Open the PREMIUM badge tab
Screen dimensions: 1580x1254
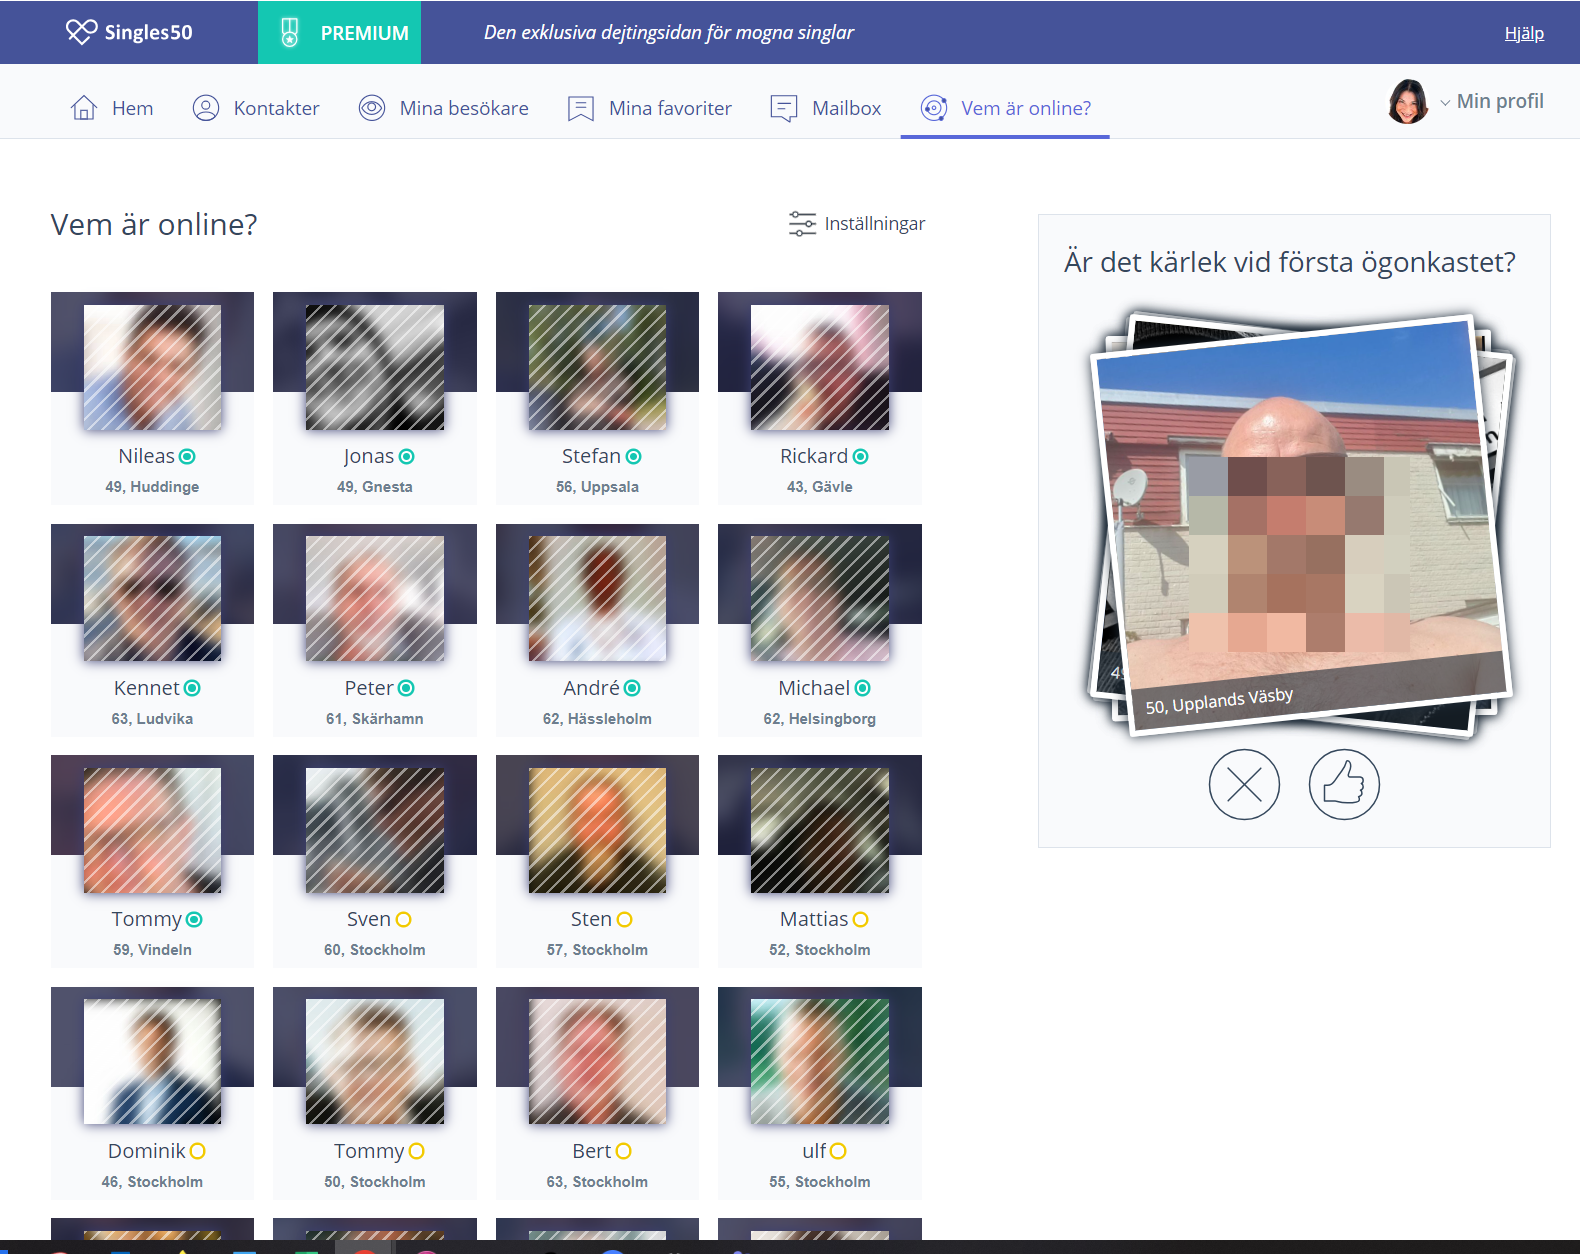[340, 32]
